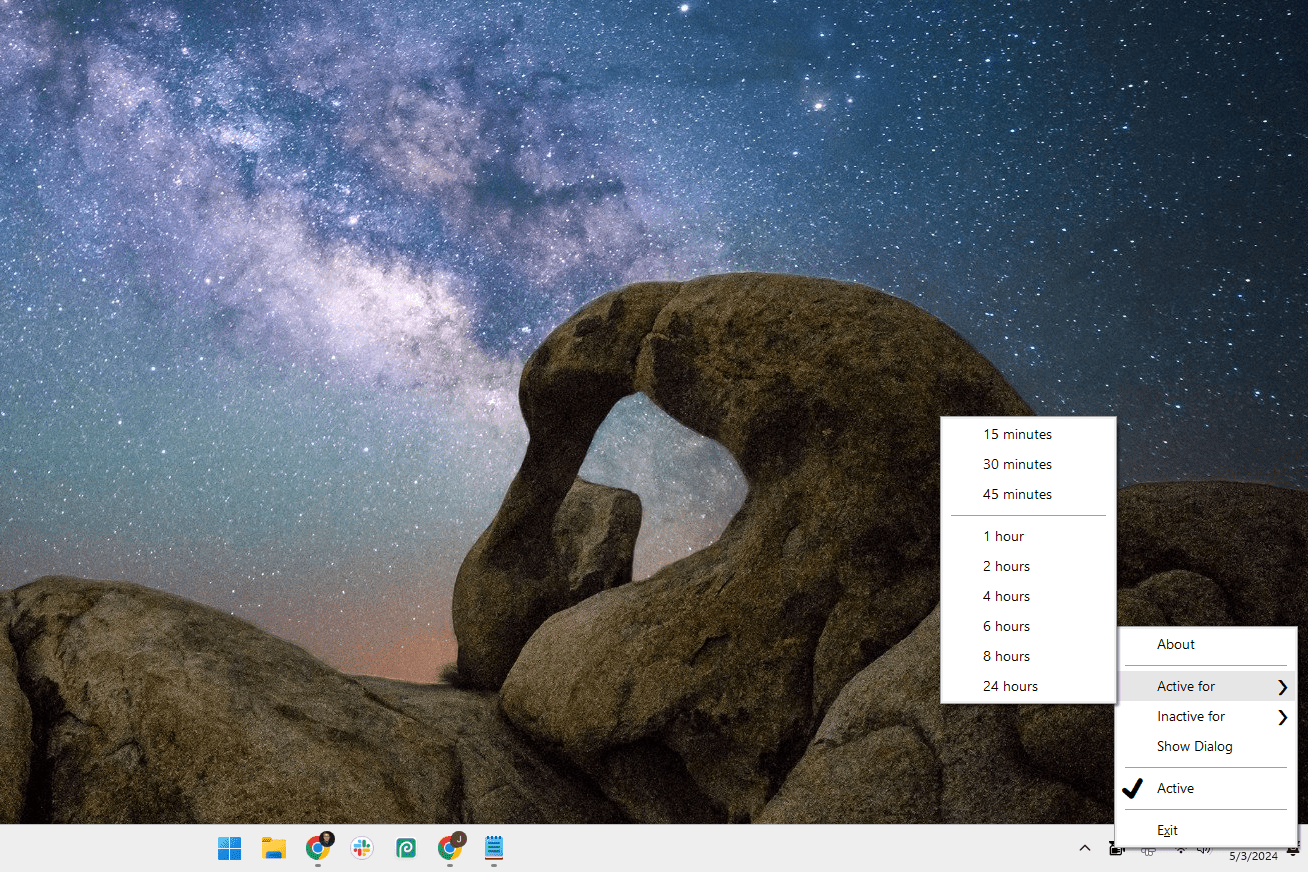1308x872 pixels.
Task: Open the green Photopea taskbar app
Action: (x=406, y=848)
